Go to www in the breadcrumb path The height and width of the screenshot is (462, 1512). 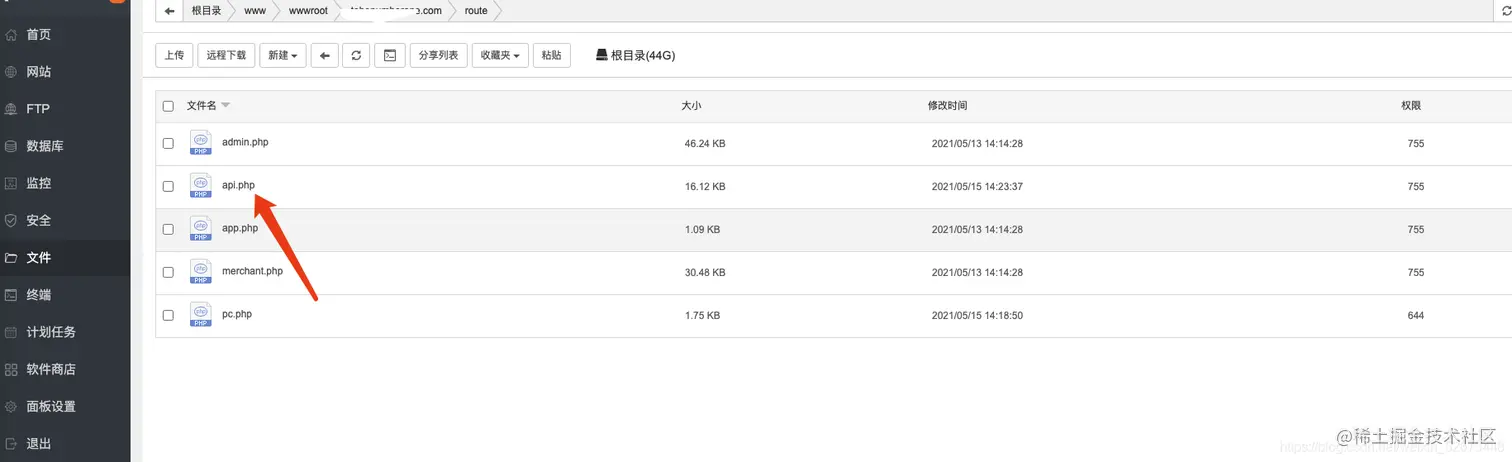pos(254,11)
